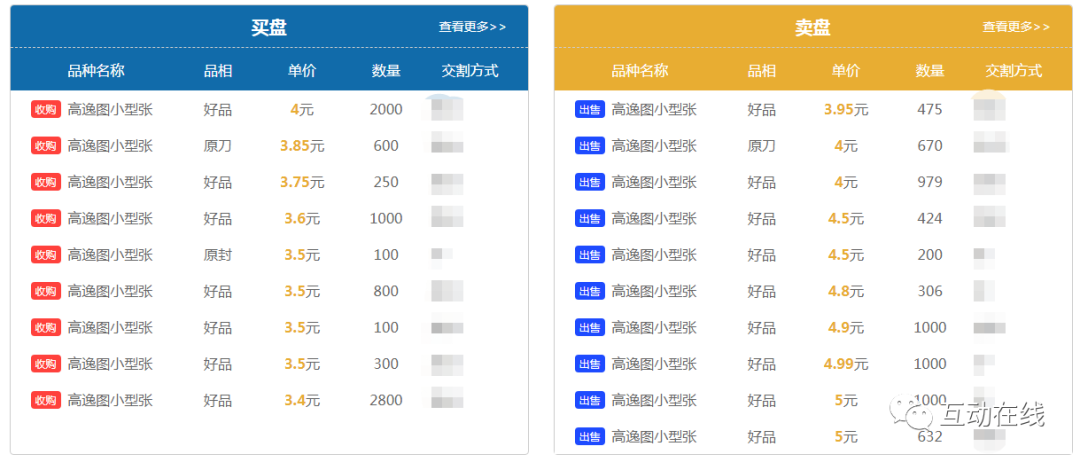The height and width of the screenshot is (462, 1080).
Task: Click the 3.75元 buy price
Action: point(302,182)
